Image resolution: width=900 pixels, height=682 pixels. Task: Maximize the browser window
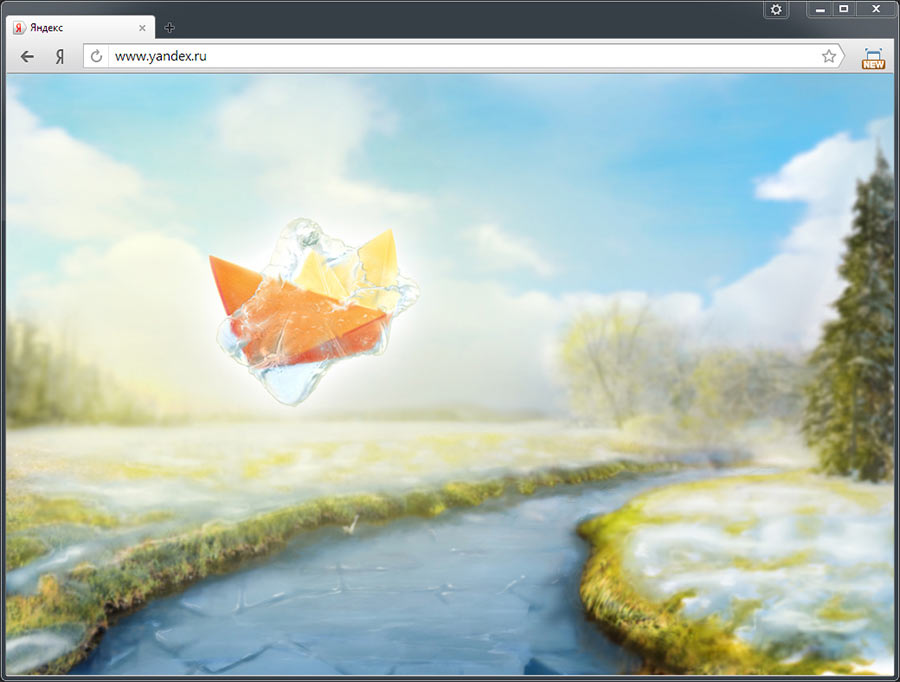843,9
